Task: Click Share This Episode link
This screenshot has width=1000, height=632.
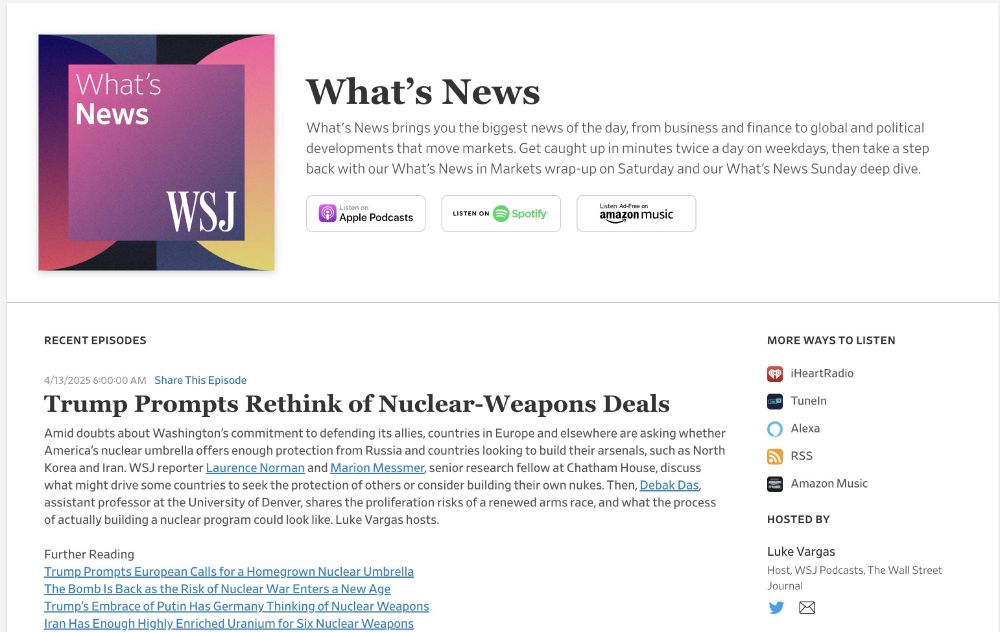Action: [x=200, y=380]
